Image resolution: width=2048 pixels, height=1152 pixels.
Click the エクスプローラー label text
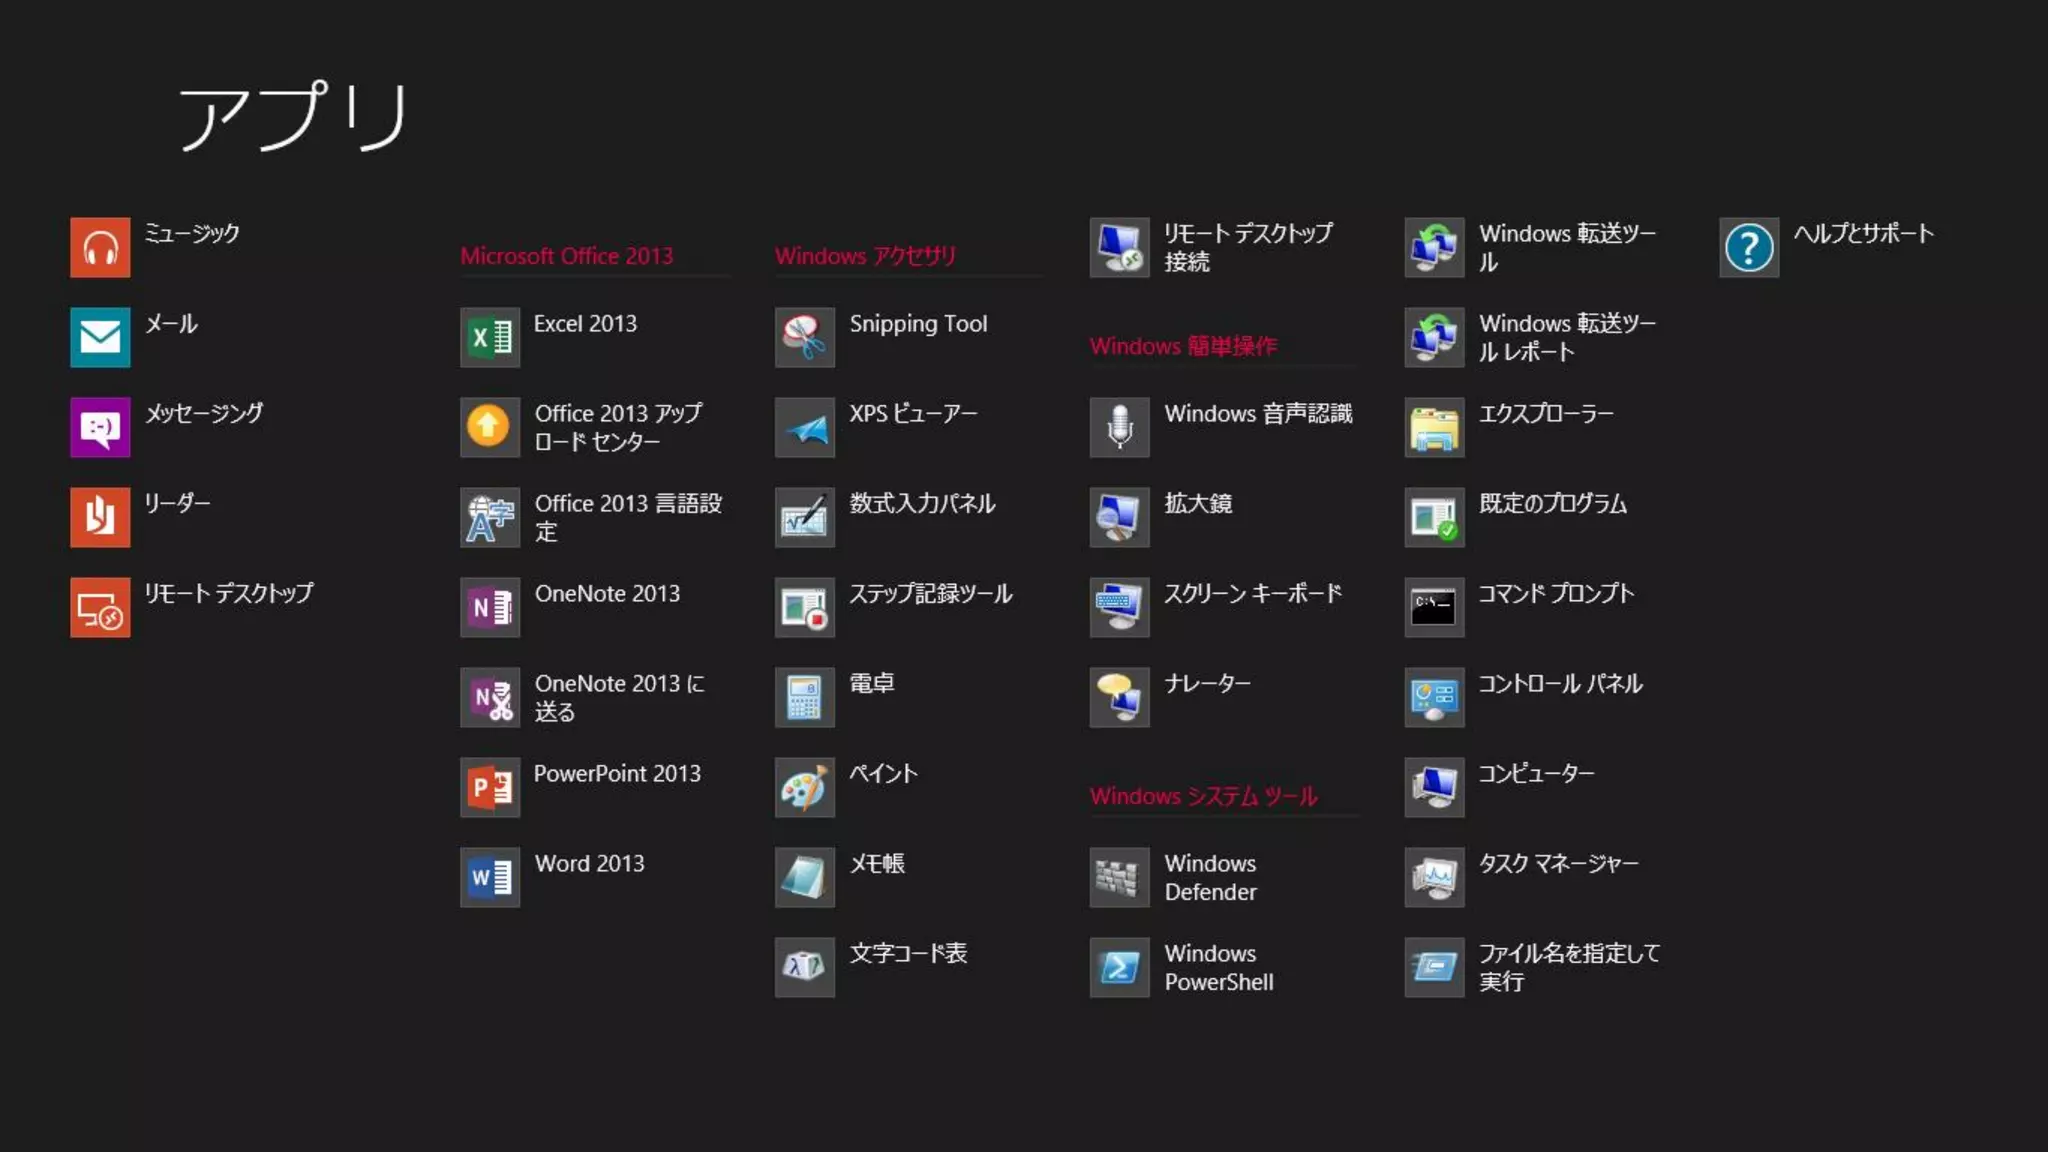click(1546, 413)
